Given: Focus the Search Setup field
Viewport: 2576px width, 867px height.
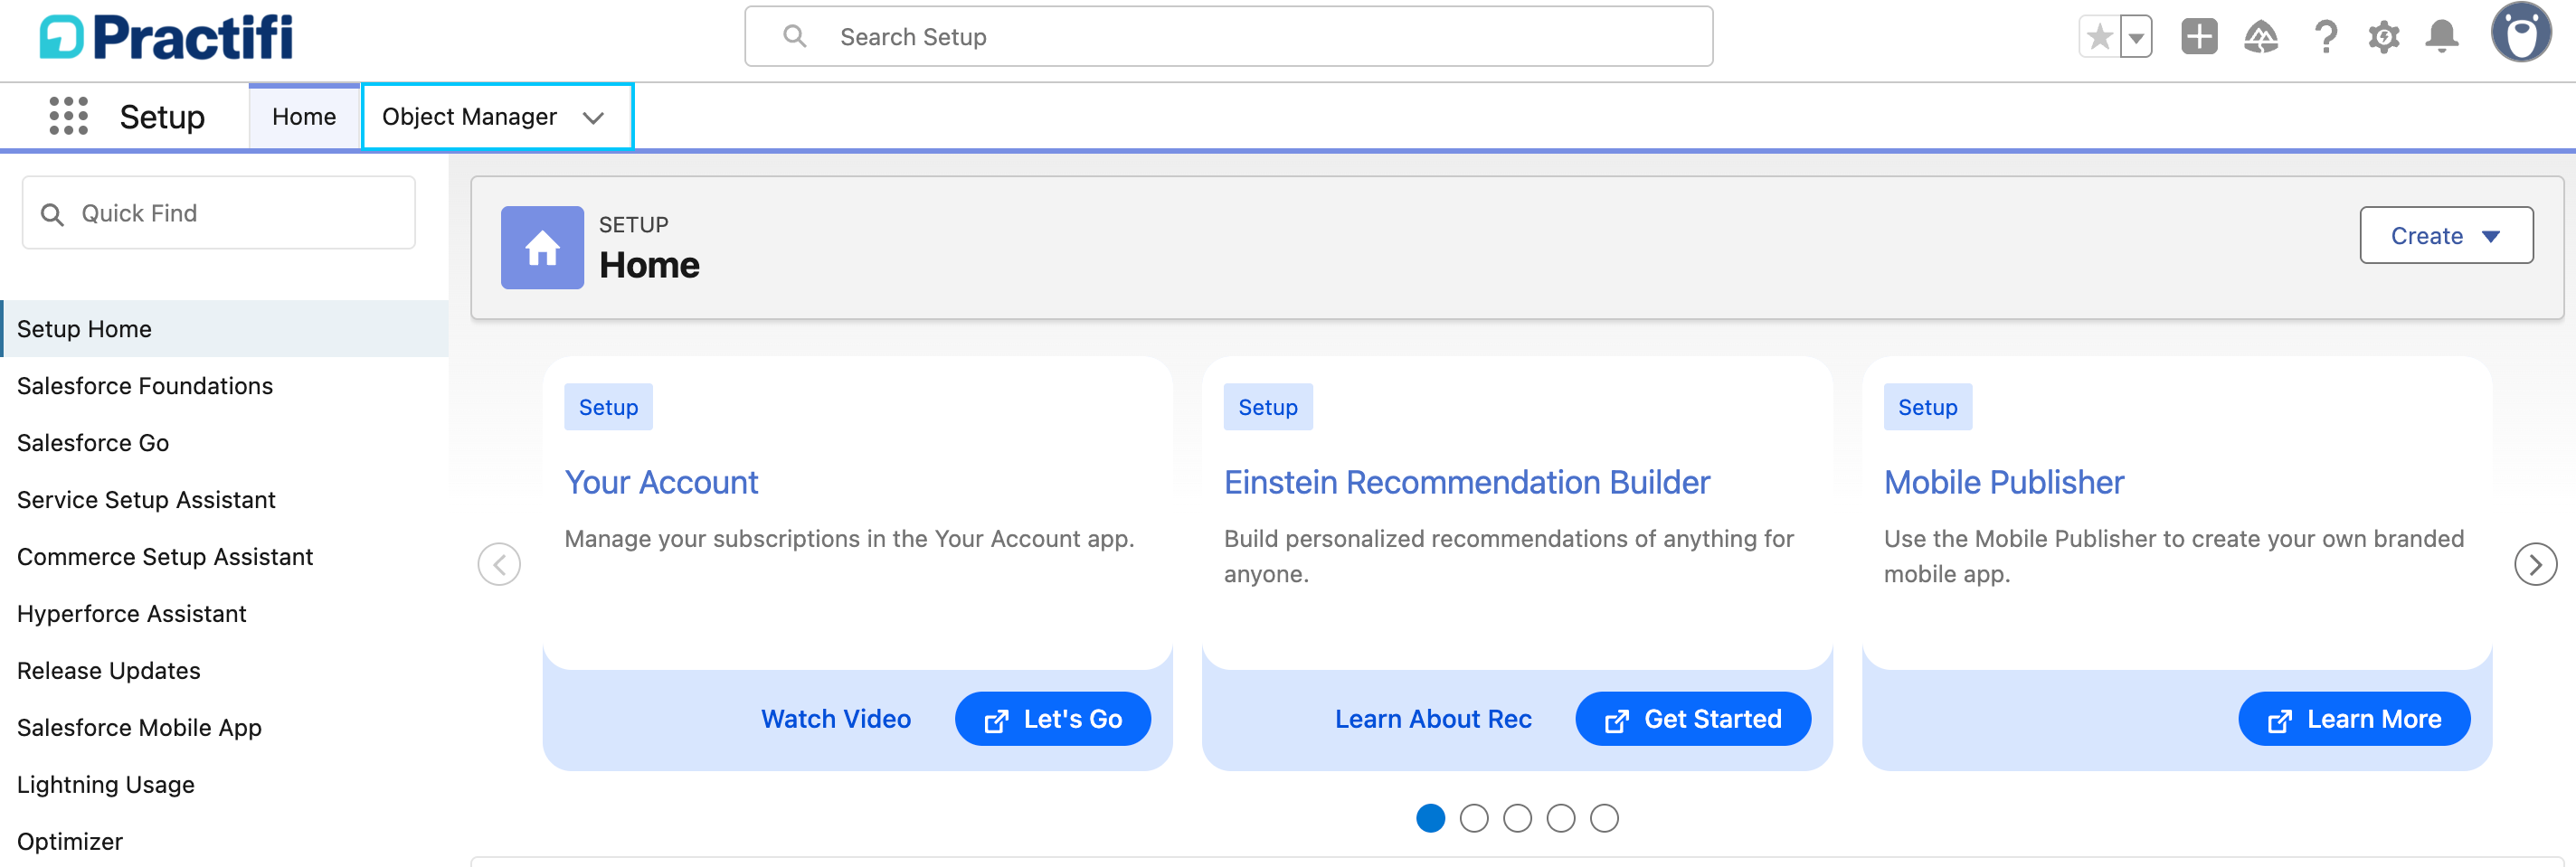Looking at the screenshot, I should tap(1228, 36).
